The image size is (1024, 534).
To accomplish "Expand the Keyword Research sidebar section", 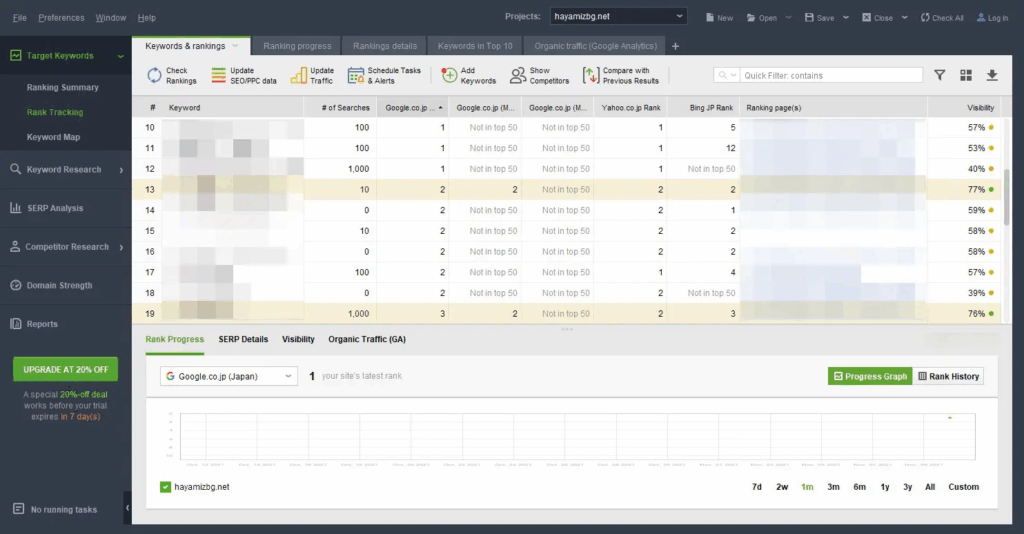I will [64, 170].
